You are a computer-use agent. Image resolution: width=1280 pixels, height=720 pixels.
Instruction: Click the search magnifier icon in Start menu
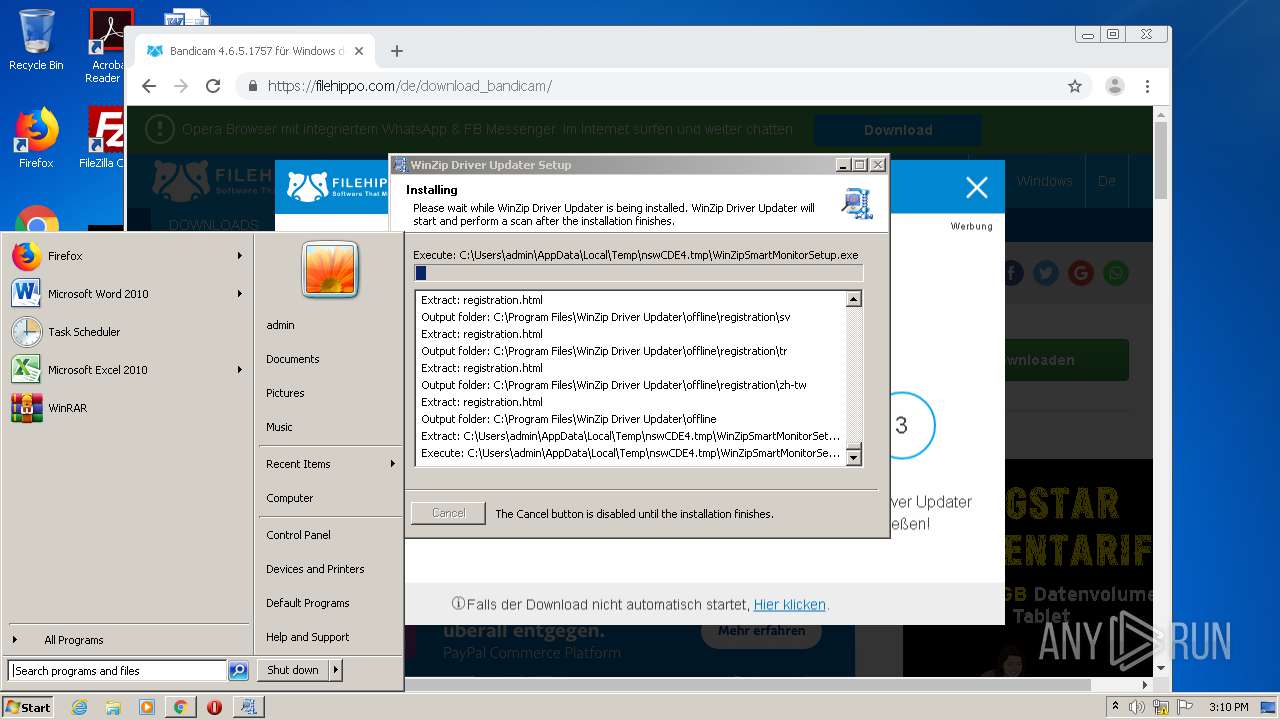(238, 671)
